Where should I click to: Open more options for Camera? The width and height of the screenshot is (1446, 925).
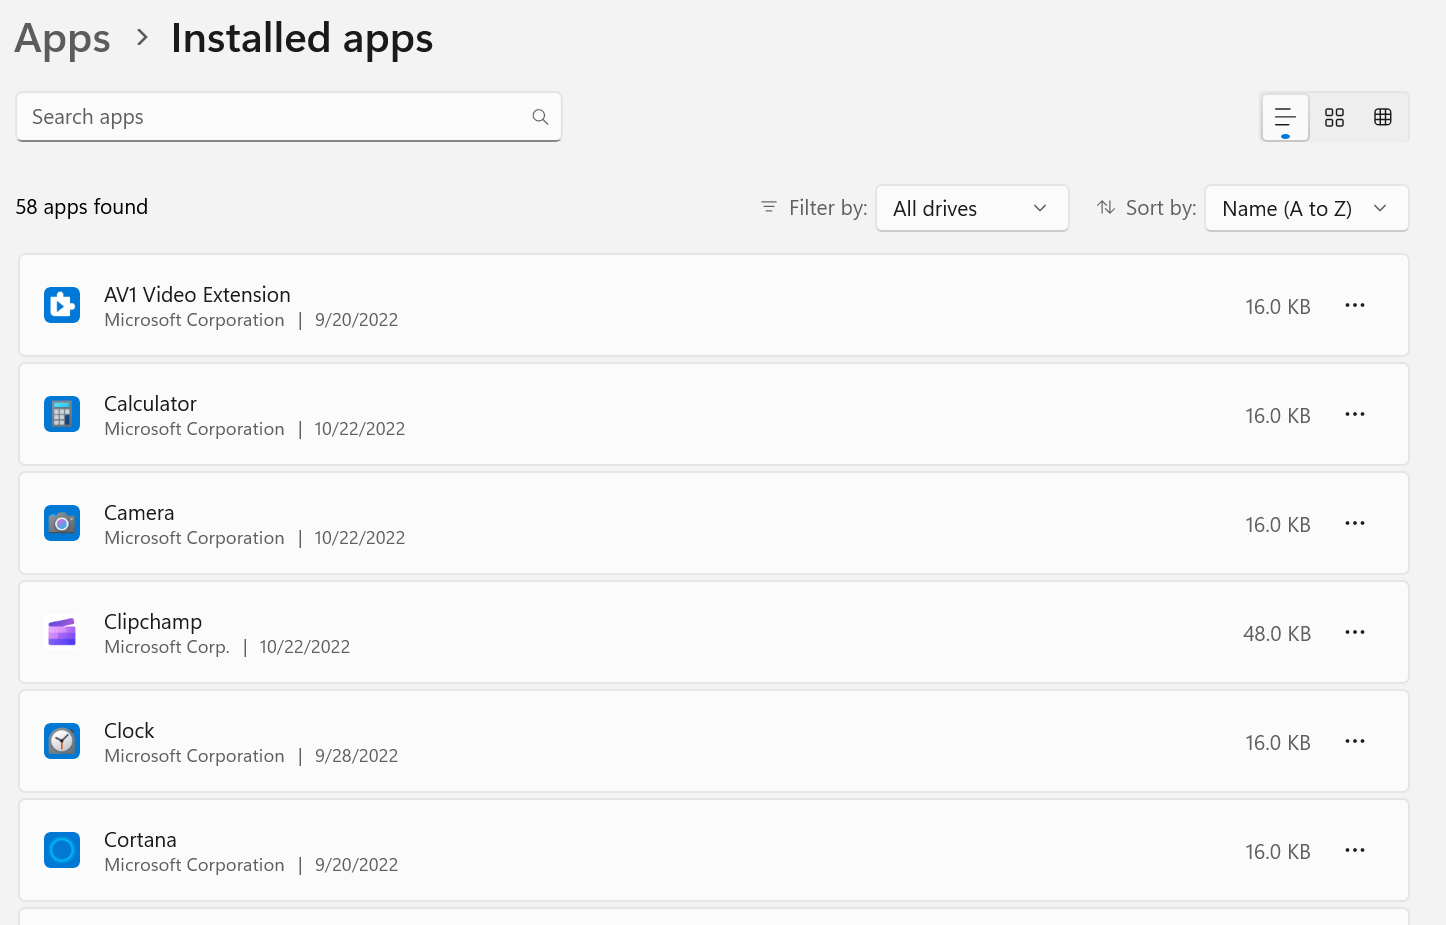click(1355, 523)
